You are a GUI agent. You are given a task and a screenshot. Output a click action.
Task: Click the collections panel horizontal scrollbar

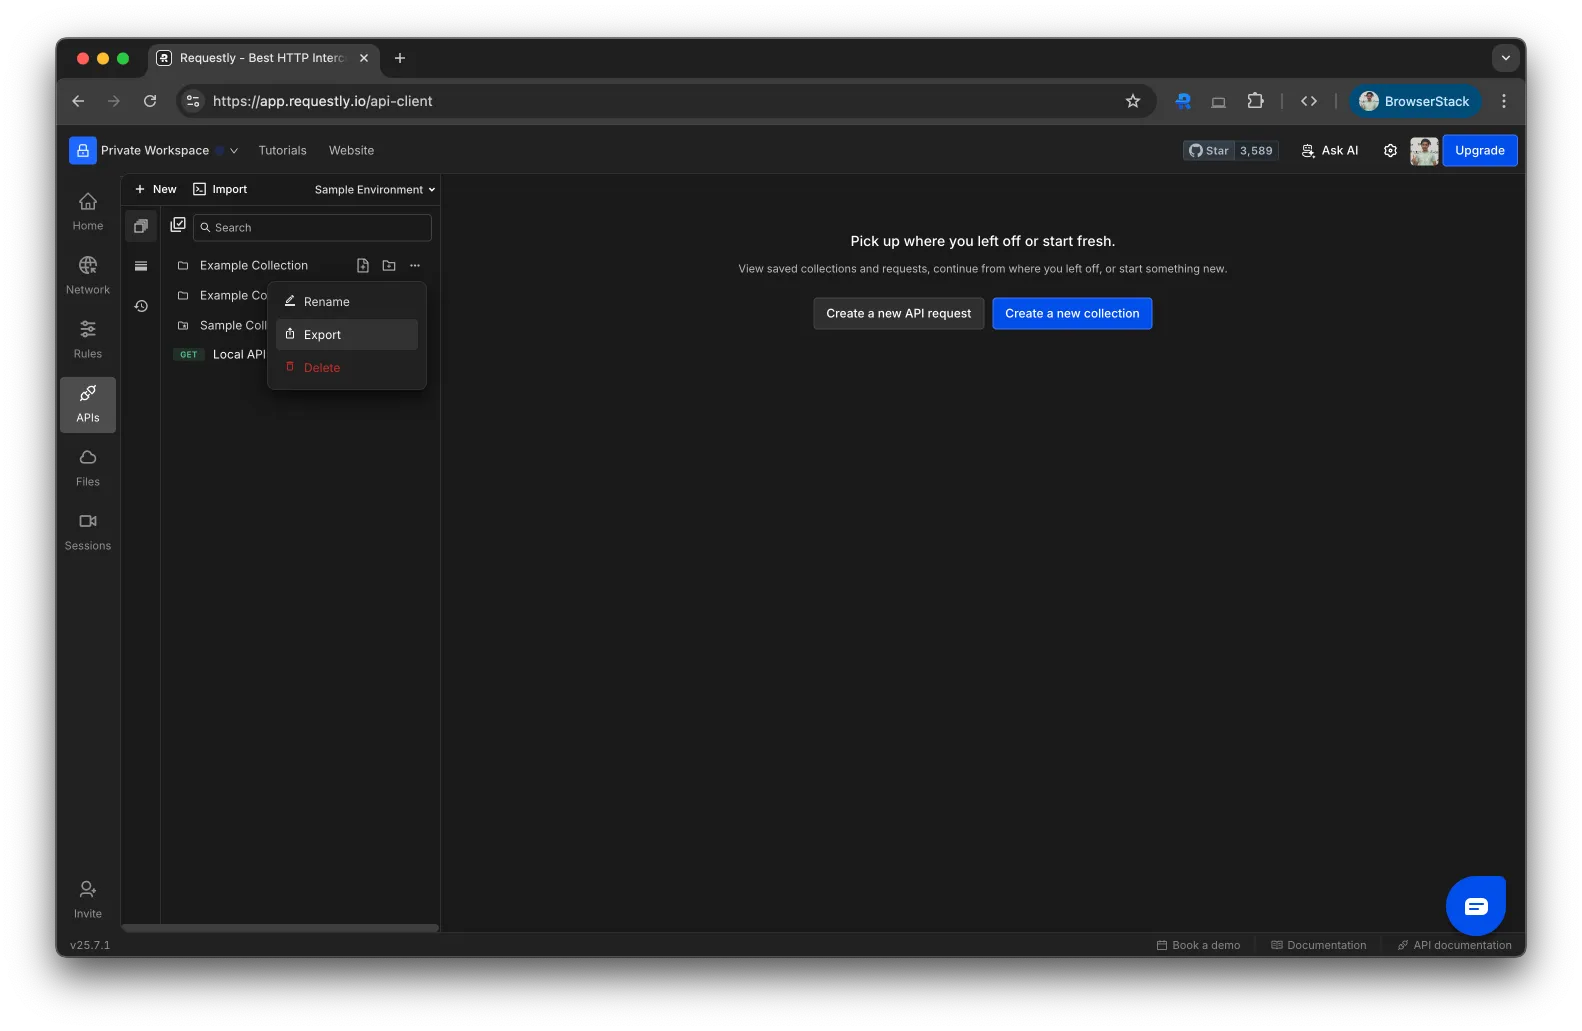click(x=280, y=928)
